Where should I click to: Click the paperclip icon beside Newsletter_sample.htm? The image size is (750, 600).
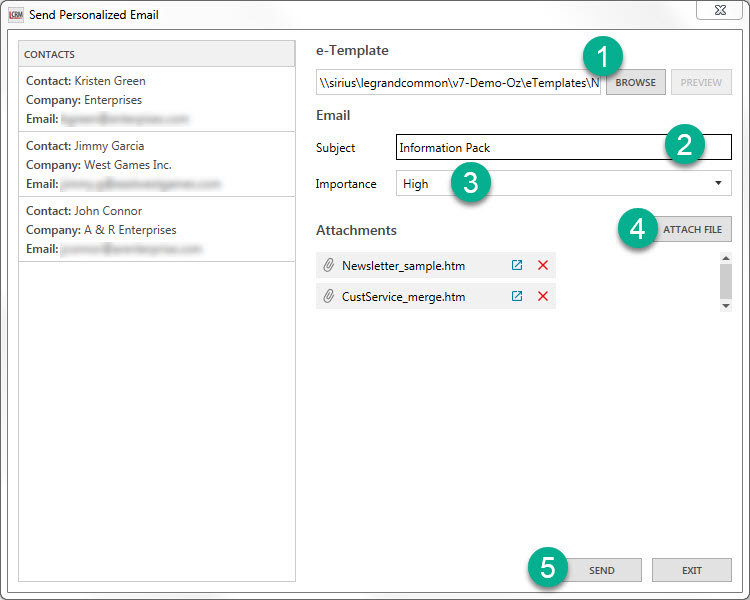coord(328,266)
